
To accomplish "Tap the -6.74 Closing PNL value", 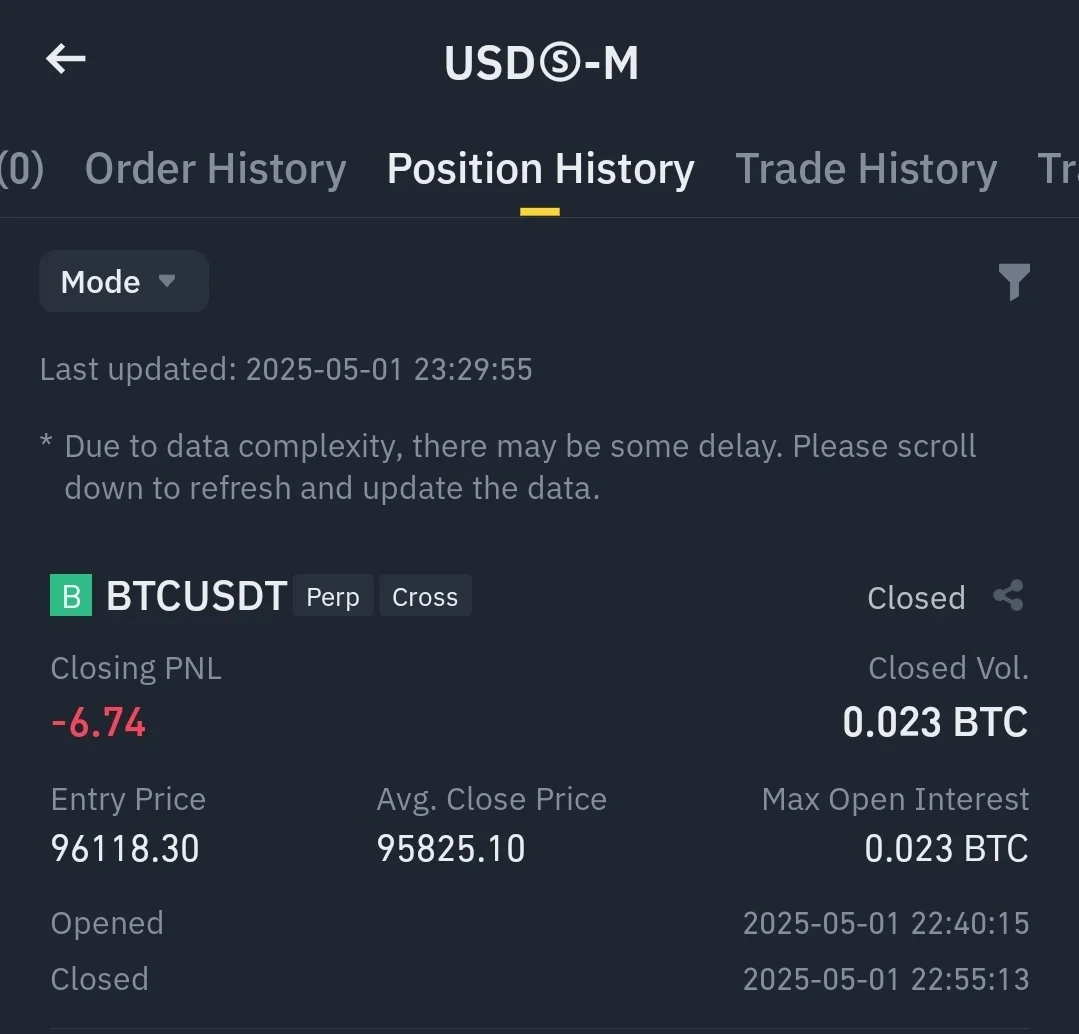I will click(98, 722).
